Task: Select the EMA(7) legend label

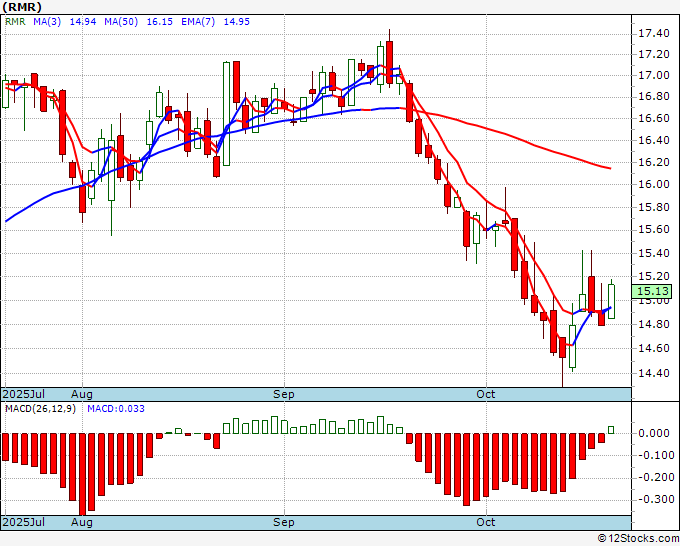Action: tap(198, 22)
